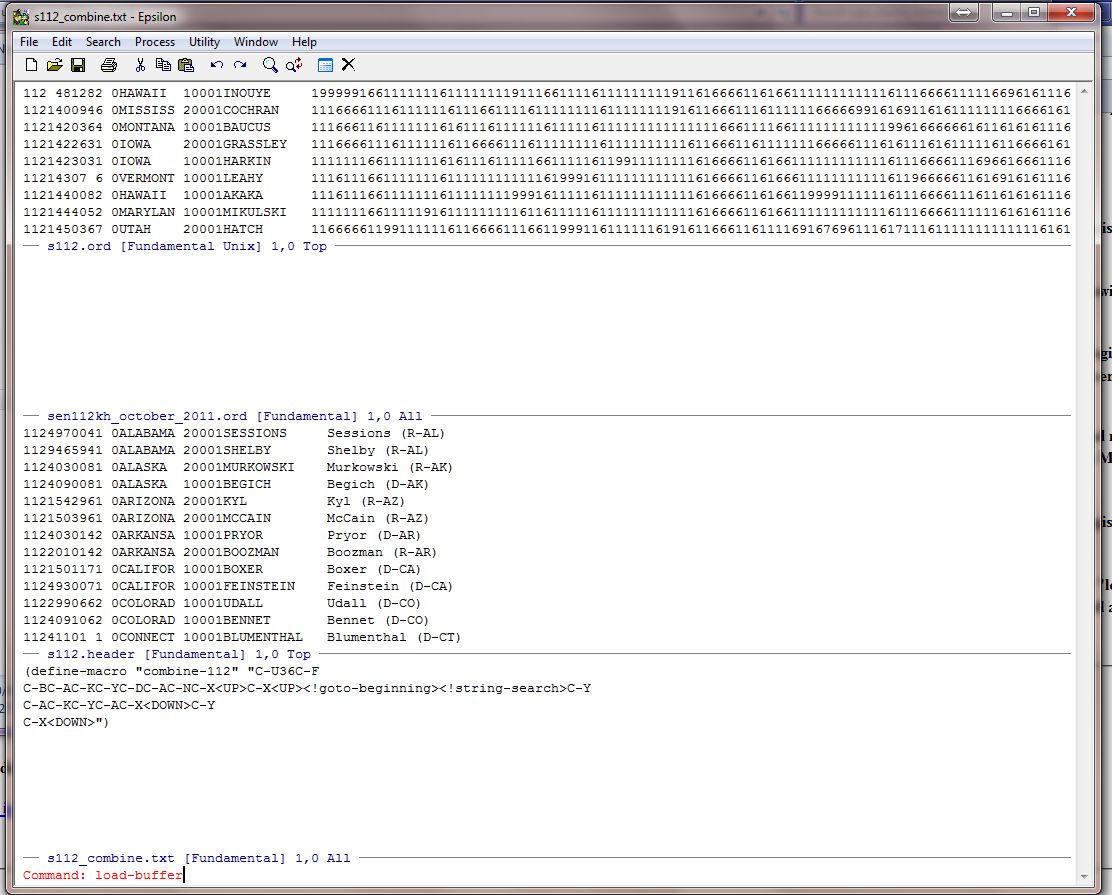1112x895 pixels.
Task: Paste from clipboard using the toolbar icon
Action: point(185,65)
